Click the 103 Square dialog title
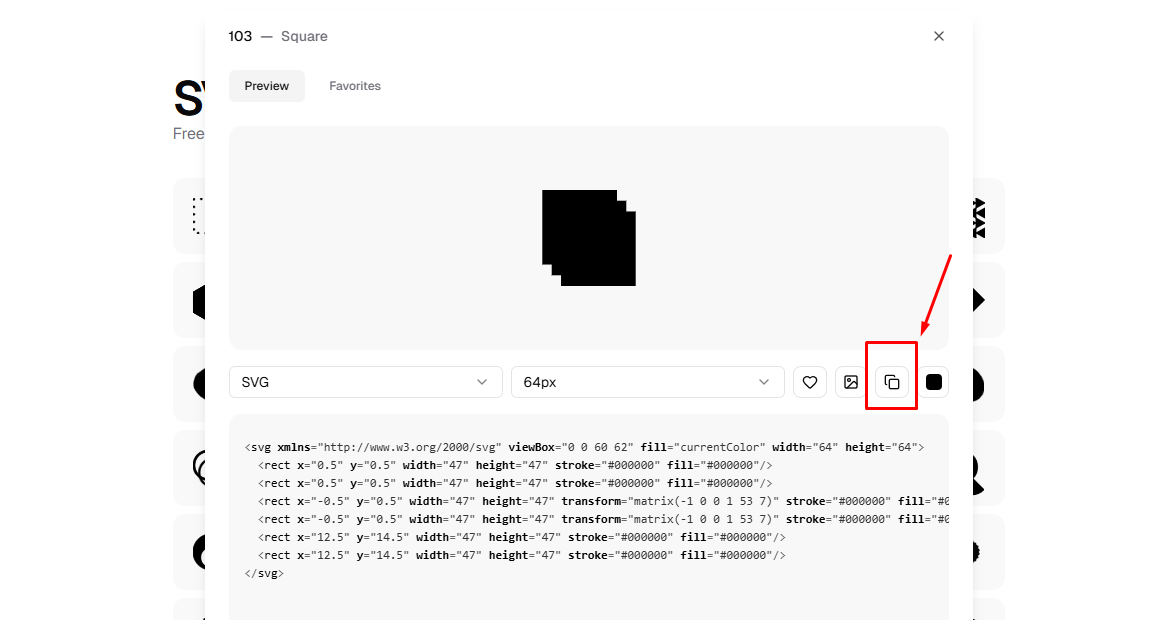 (277, 36)
